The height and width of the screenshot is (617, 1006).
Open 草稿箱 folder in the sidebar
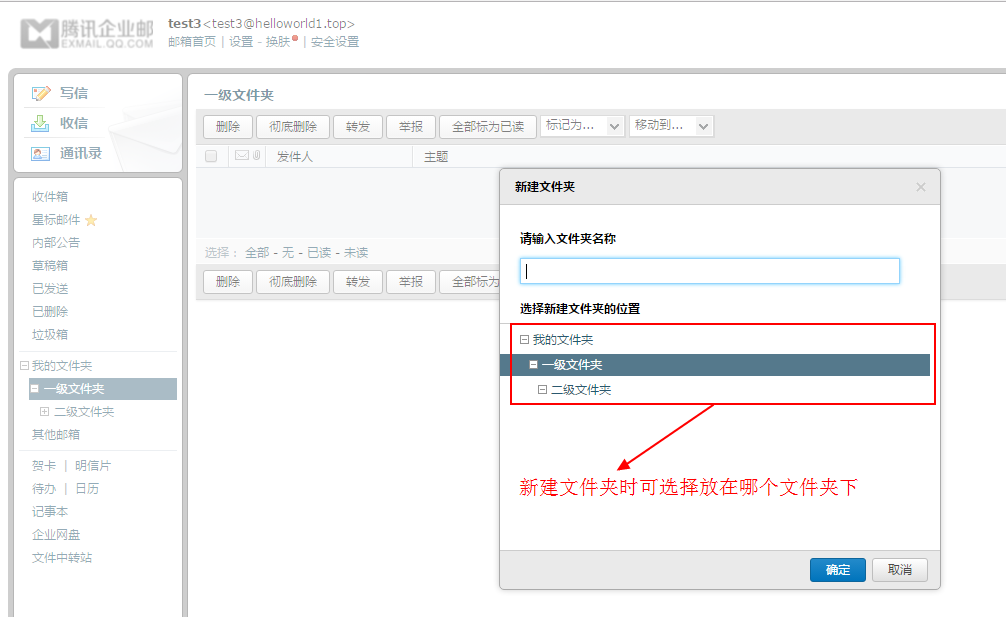tap(50, 266)
